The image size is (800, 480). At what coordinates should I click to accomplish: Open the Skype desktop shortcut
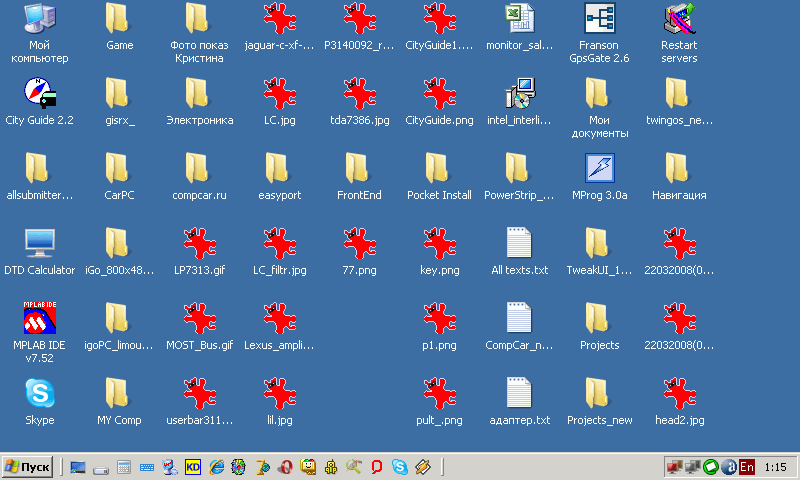point(39,393)
